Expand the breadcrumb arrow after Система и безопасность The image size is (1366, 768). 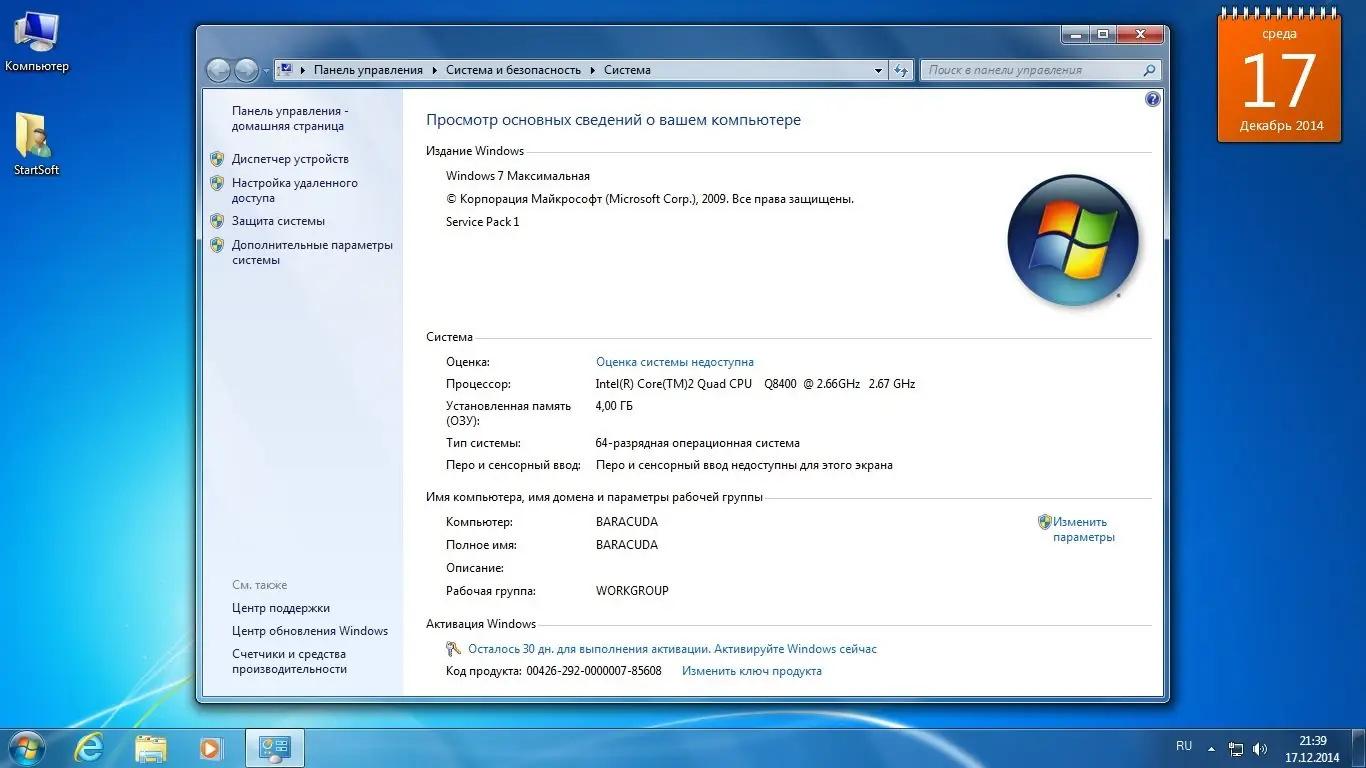click(593, 70)
